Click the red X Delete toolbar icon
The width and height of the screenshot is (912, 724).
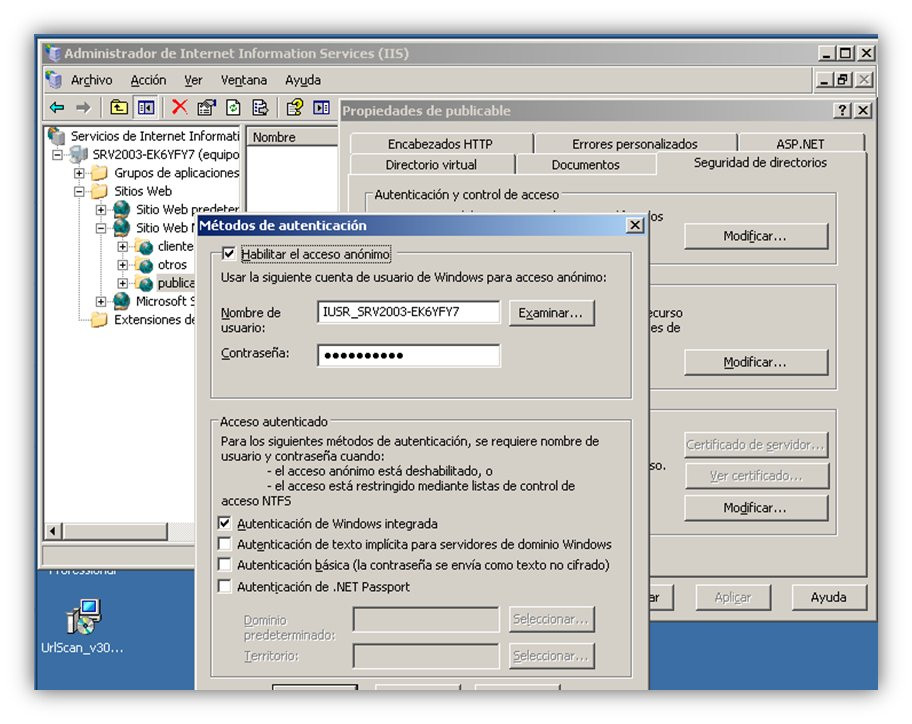179,107
